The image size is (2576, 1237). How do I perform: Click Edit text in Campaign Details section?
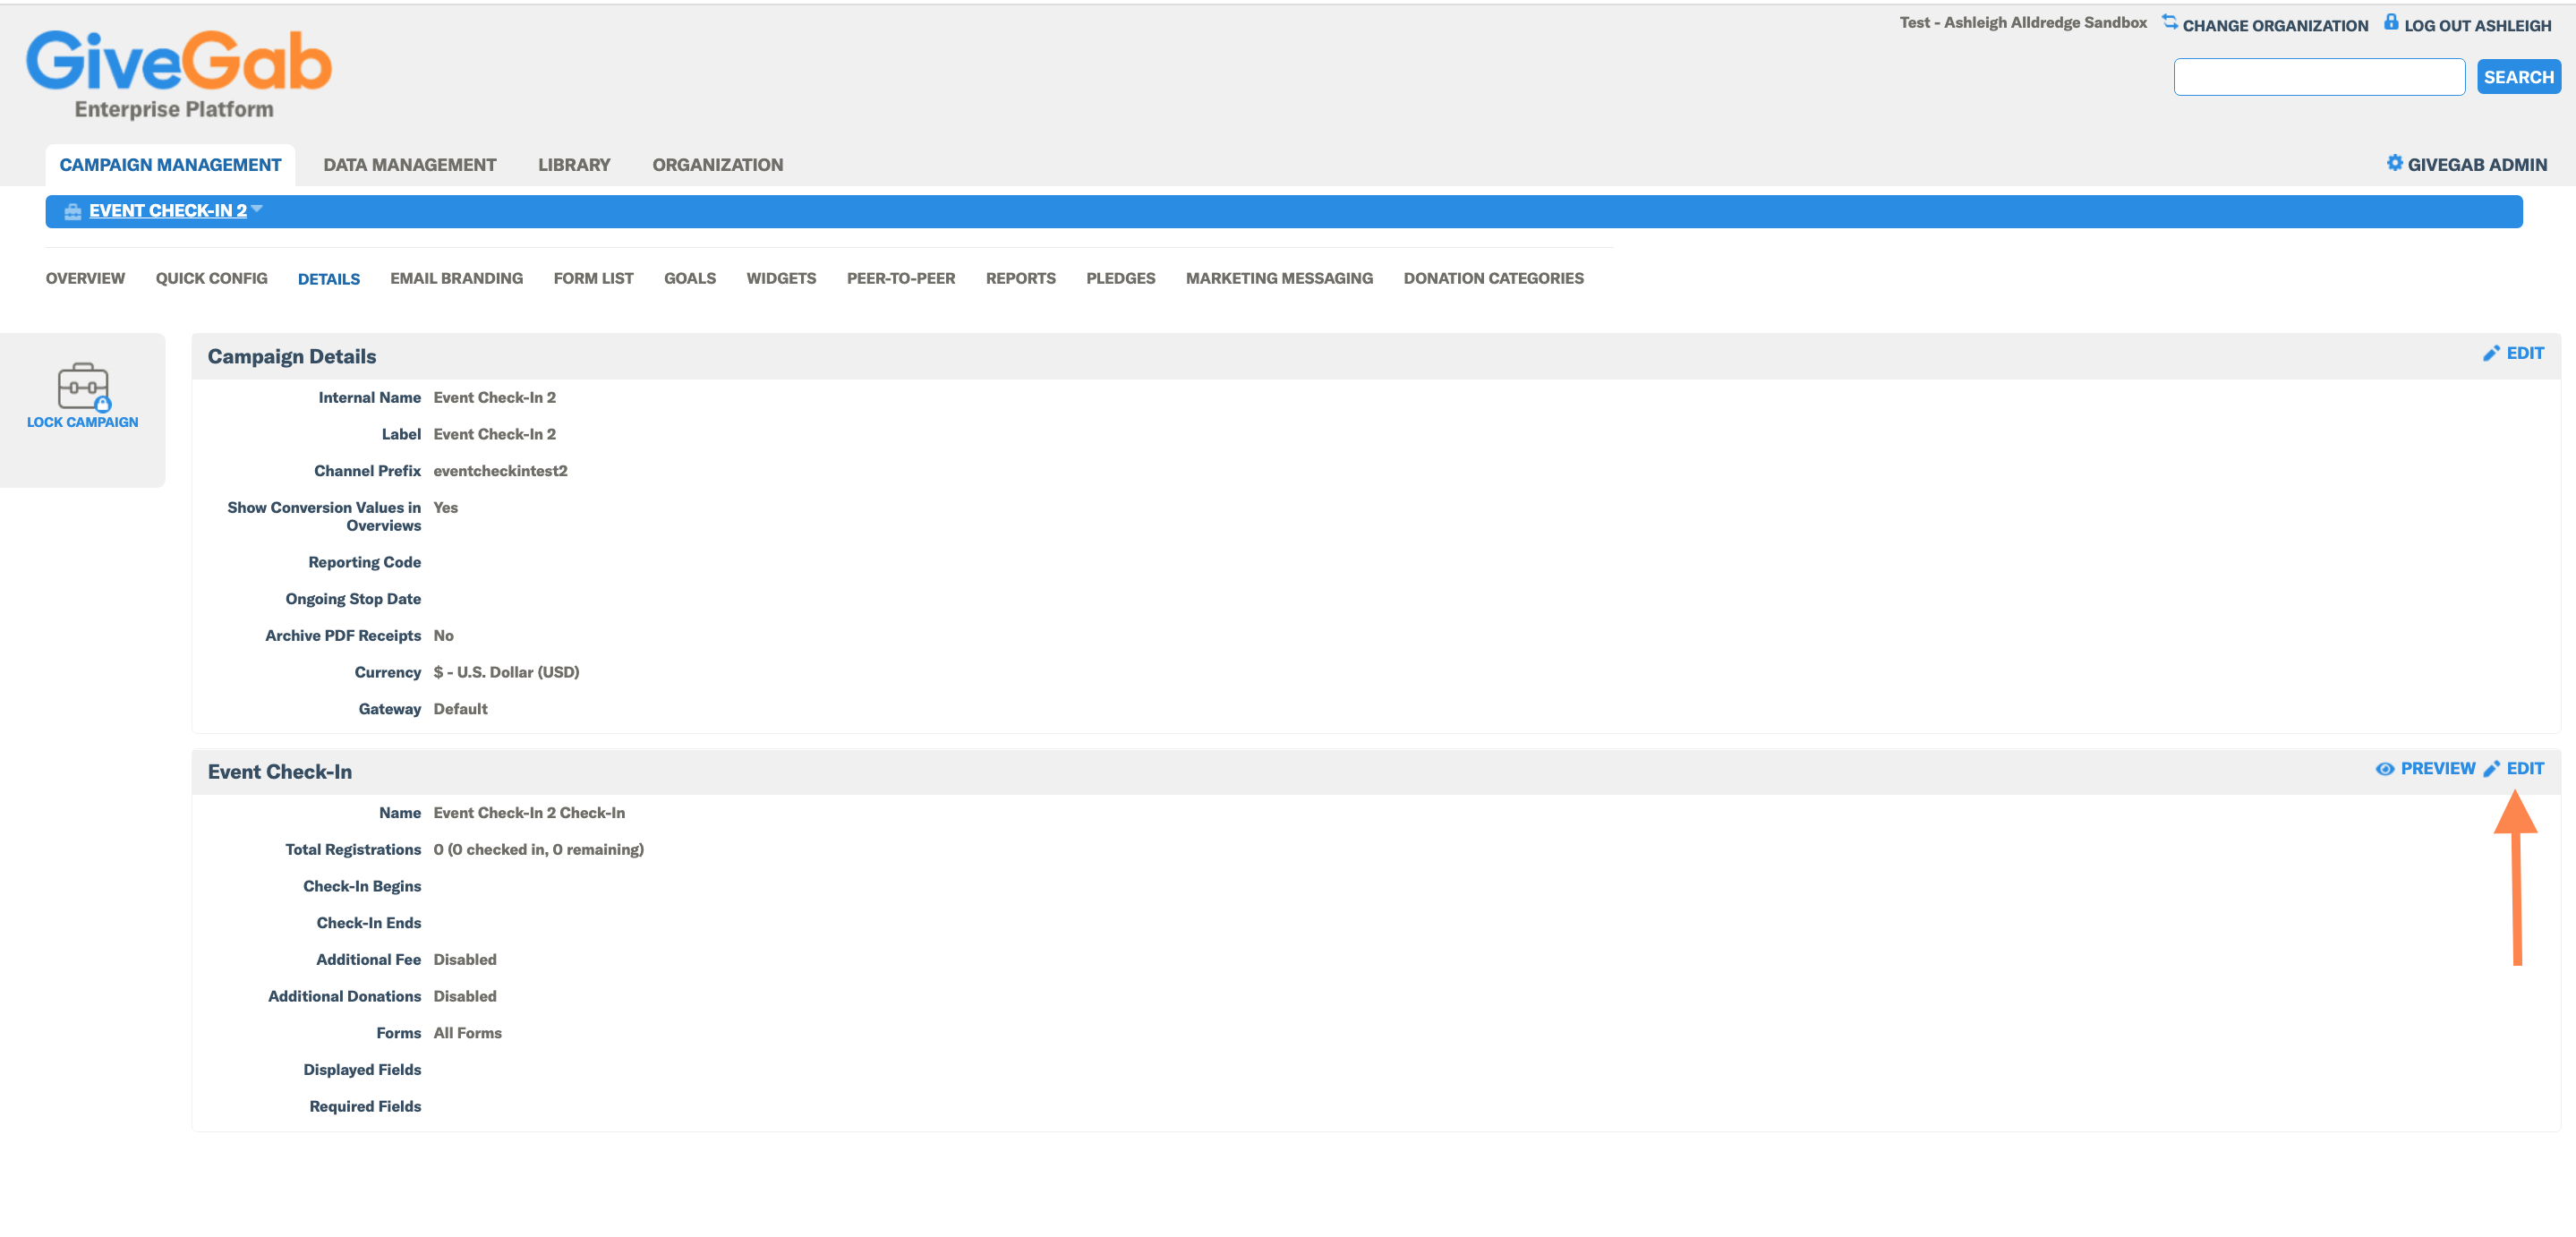[2525, 353]
